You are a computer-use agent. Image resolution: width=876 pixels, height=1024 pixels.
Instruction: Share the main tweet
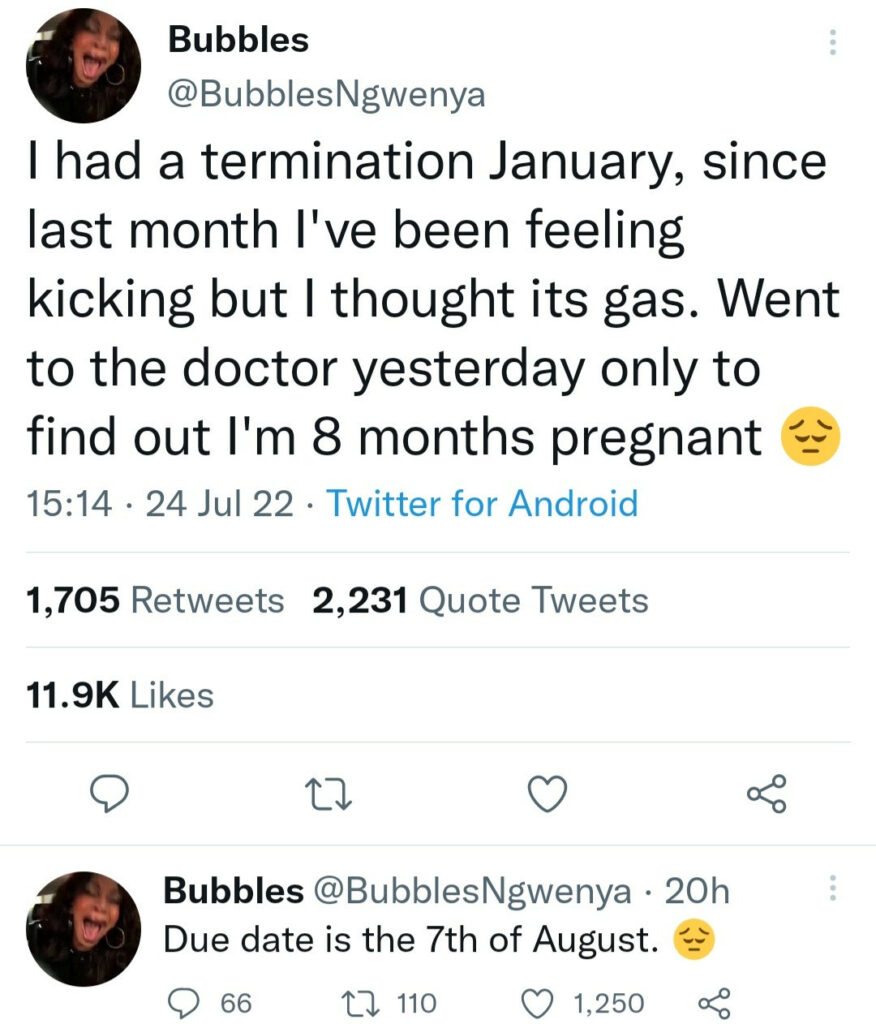pos(767,794)
